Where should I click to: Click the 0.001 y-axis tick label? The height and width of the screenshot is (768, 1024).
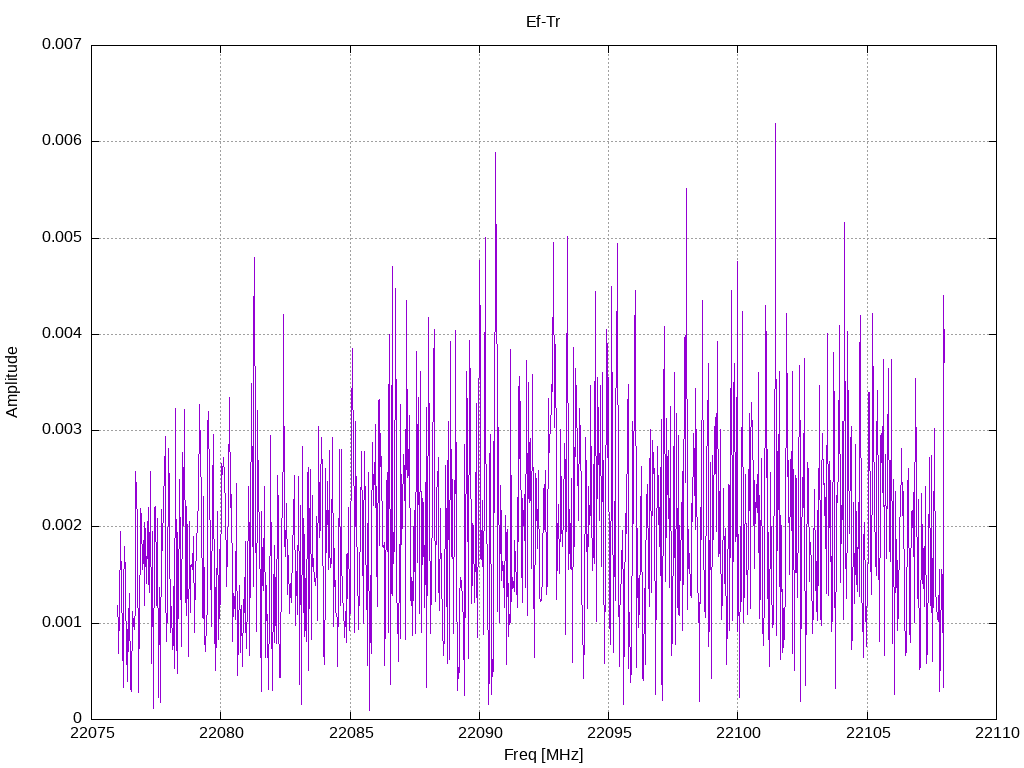(62, 622)
